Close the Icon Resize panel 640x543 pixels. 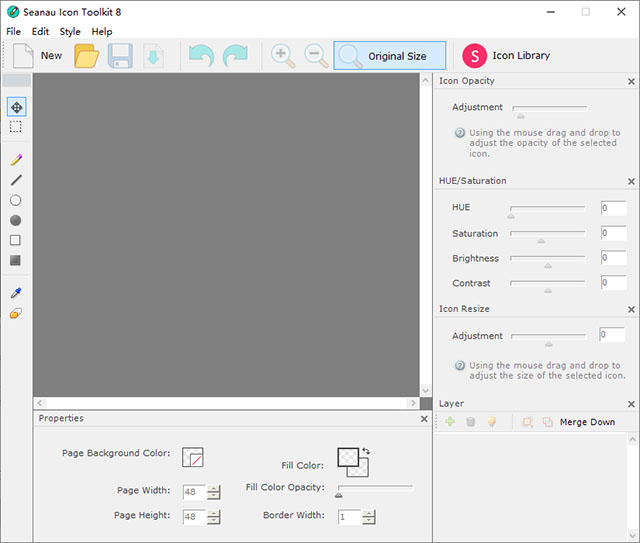(x=631, y=309)
